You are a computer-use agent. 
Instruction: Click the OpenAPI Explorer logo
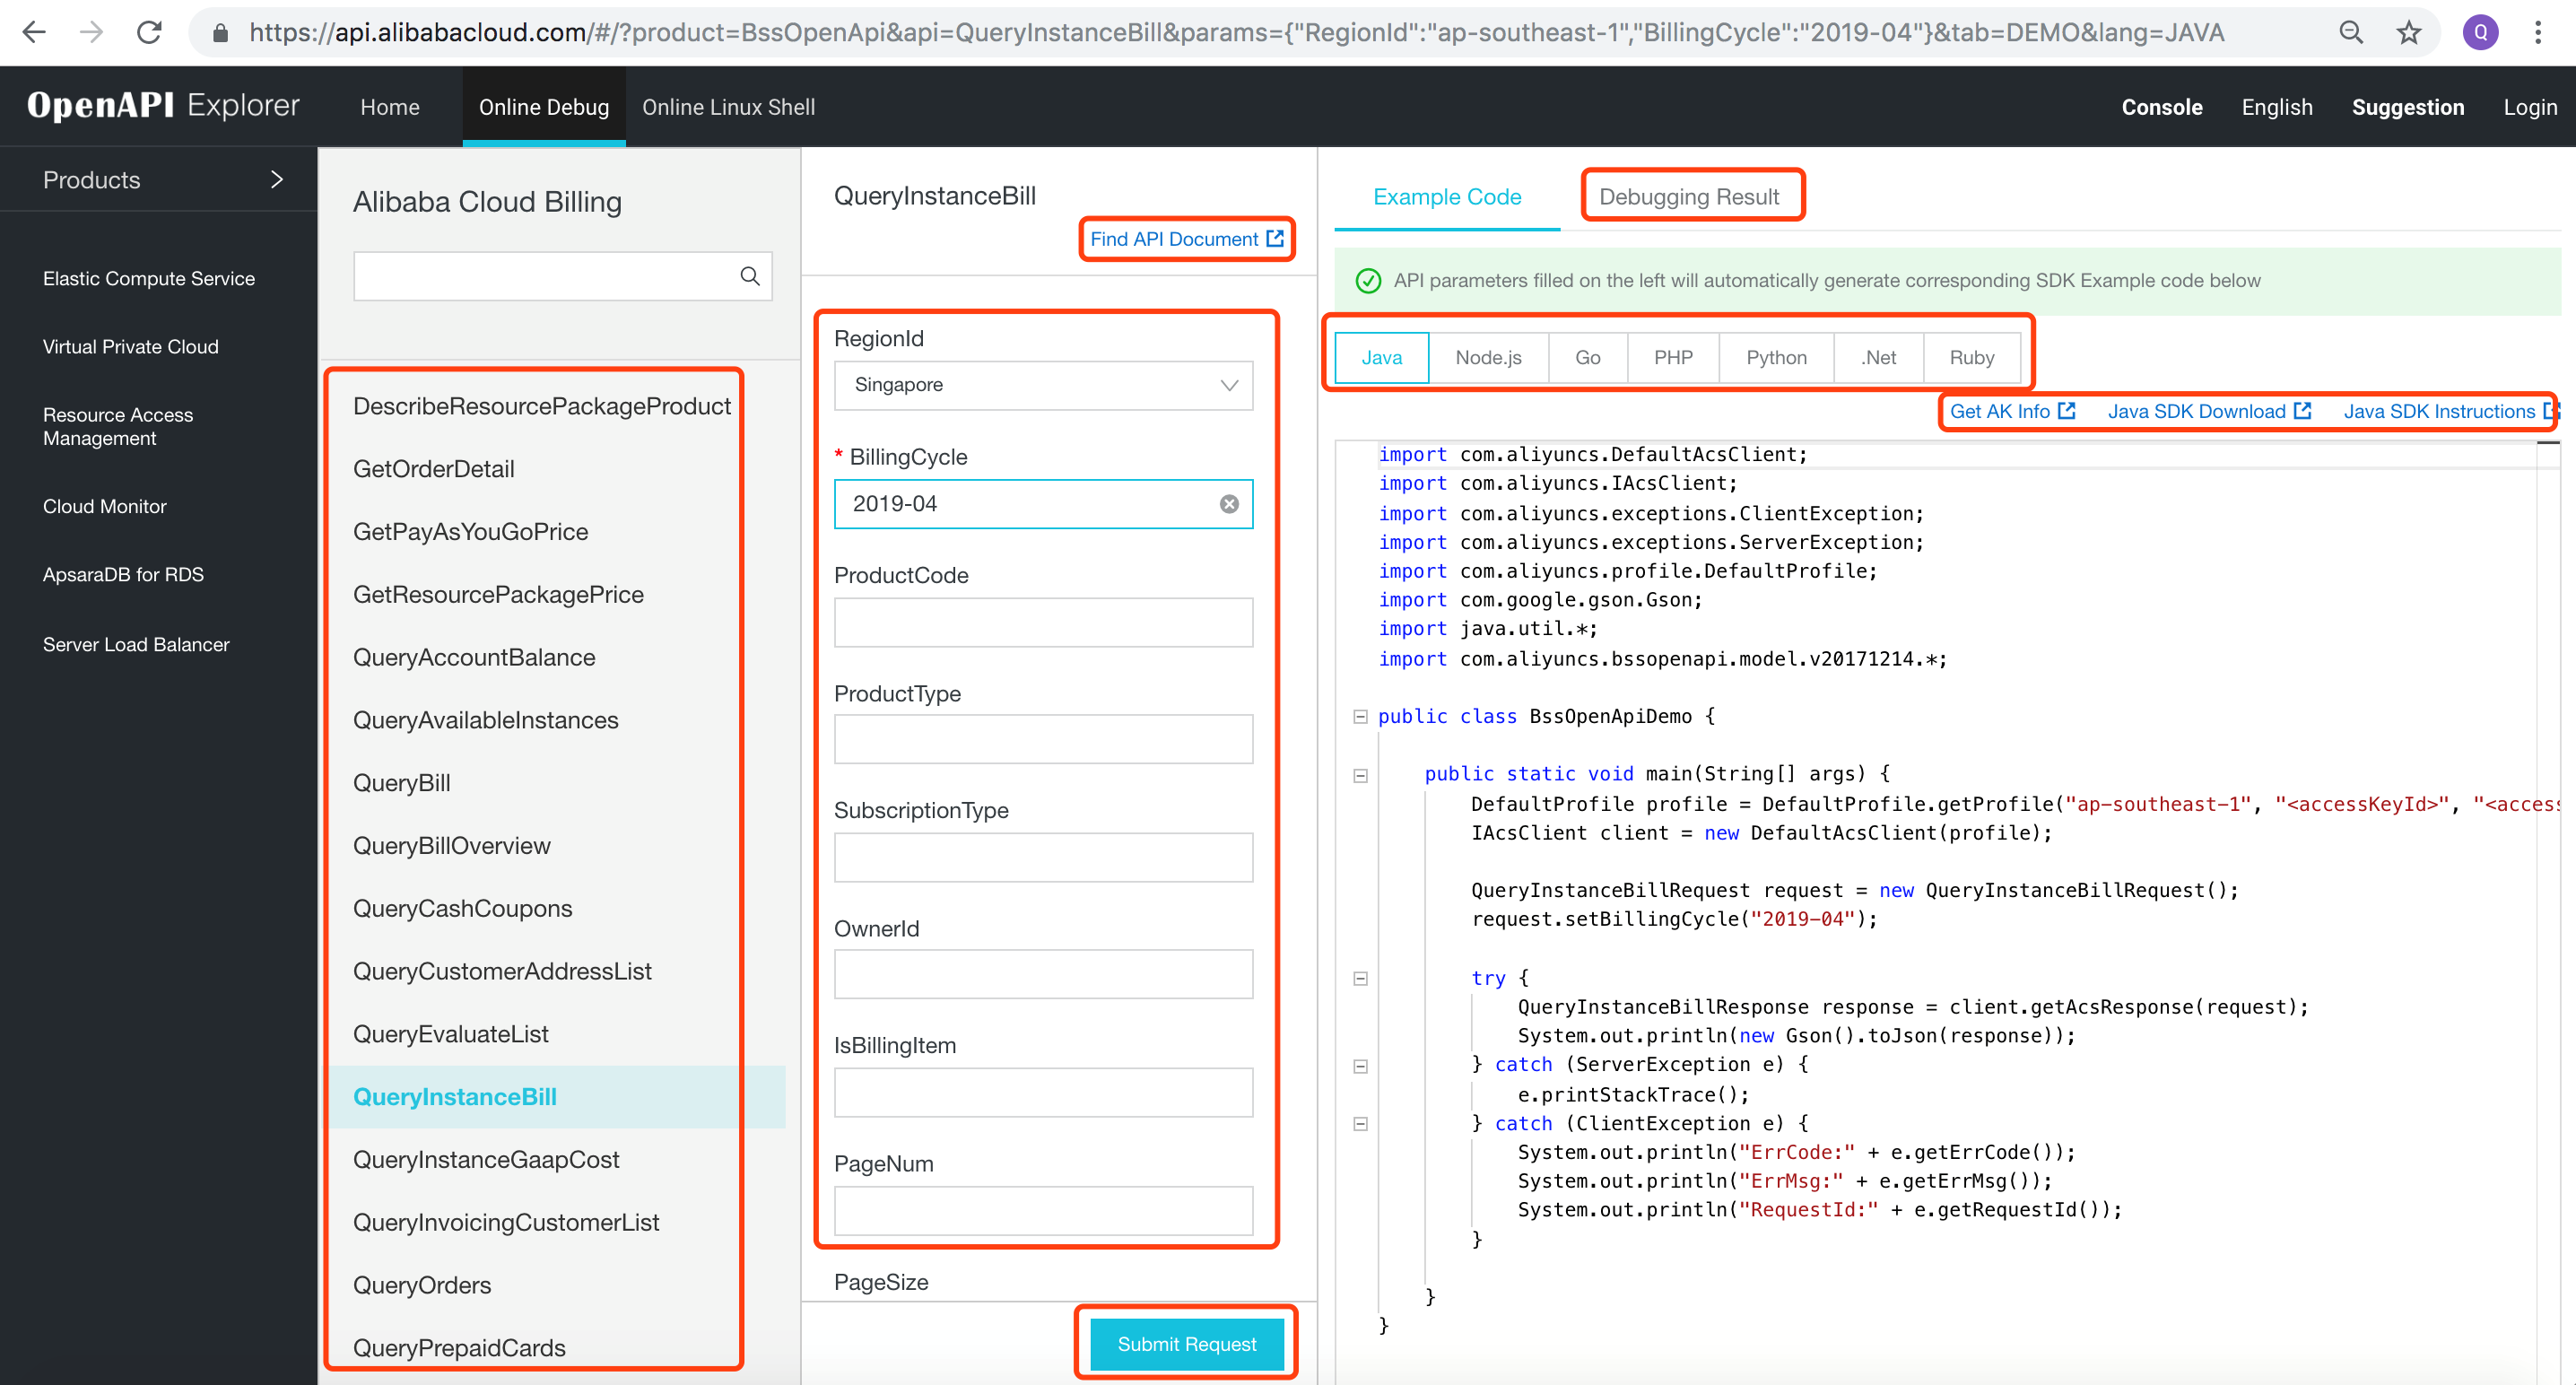point(163,105)
